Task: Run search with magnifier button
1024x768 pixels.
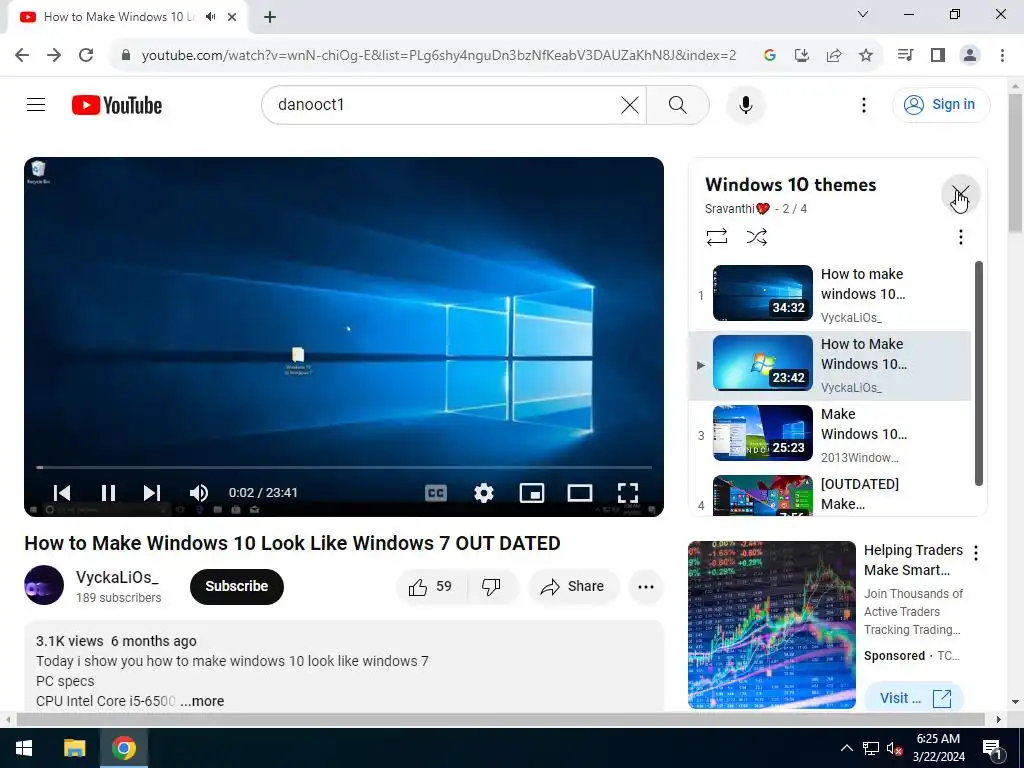Action: coord(677,104)
